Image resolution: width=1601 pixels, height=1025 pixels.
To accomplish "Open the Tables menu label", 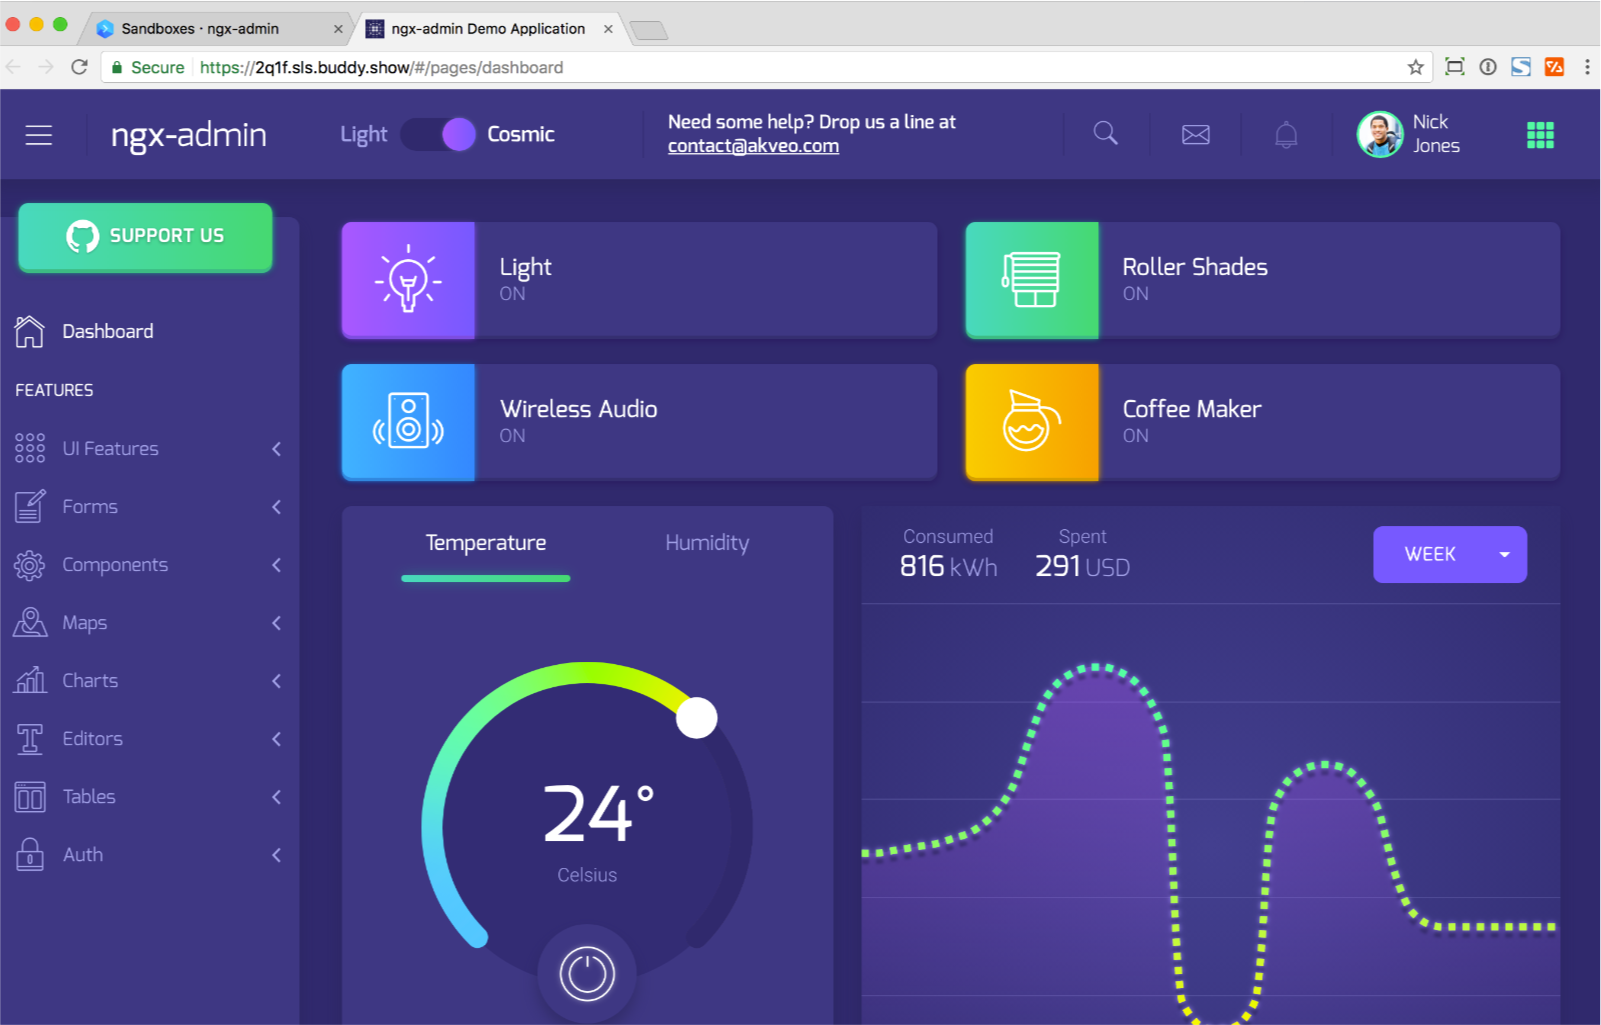I will (89, 797).
